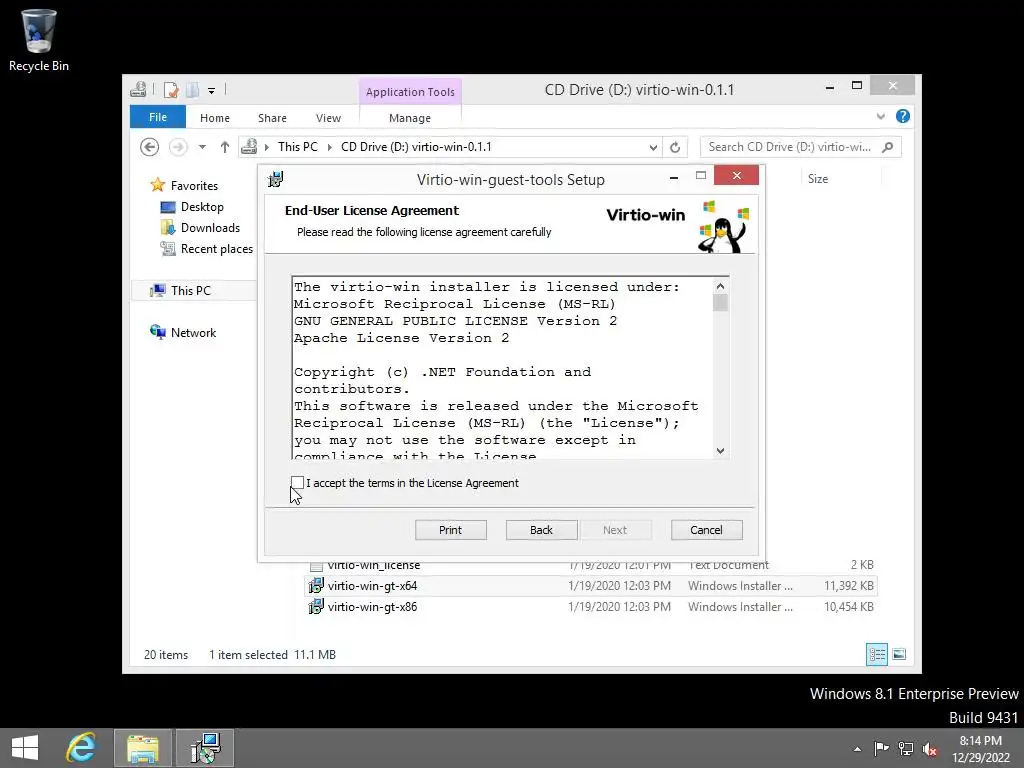The width and height of the screenshot is (1024, 768).
Task: Select the virtio-win_license text document
Action: click(x=590, y=566)
